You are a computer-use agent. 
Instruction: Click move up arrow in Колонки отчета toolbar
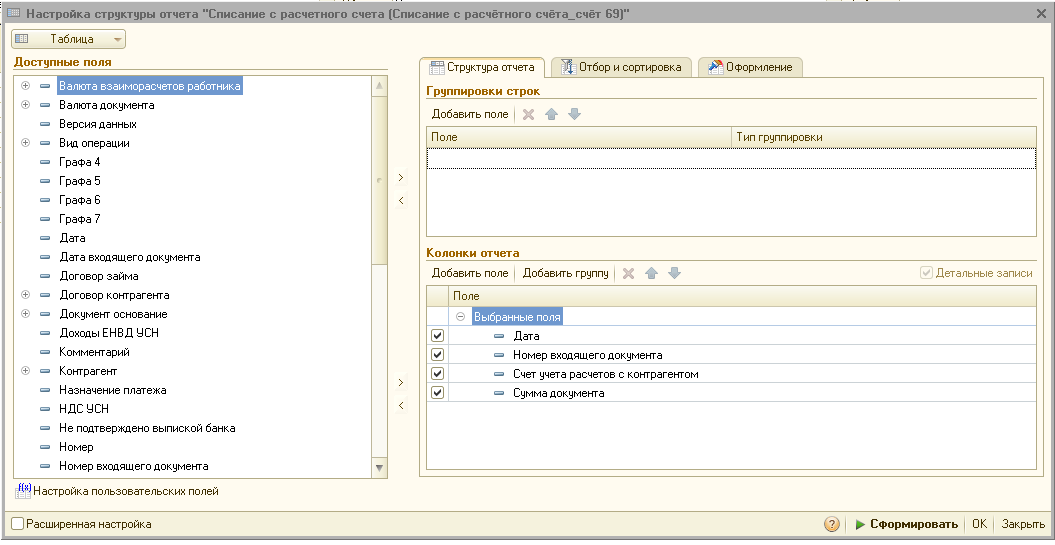pos(650,273)
